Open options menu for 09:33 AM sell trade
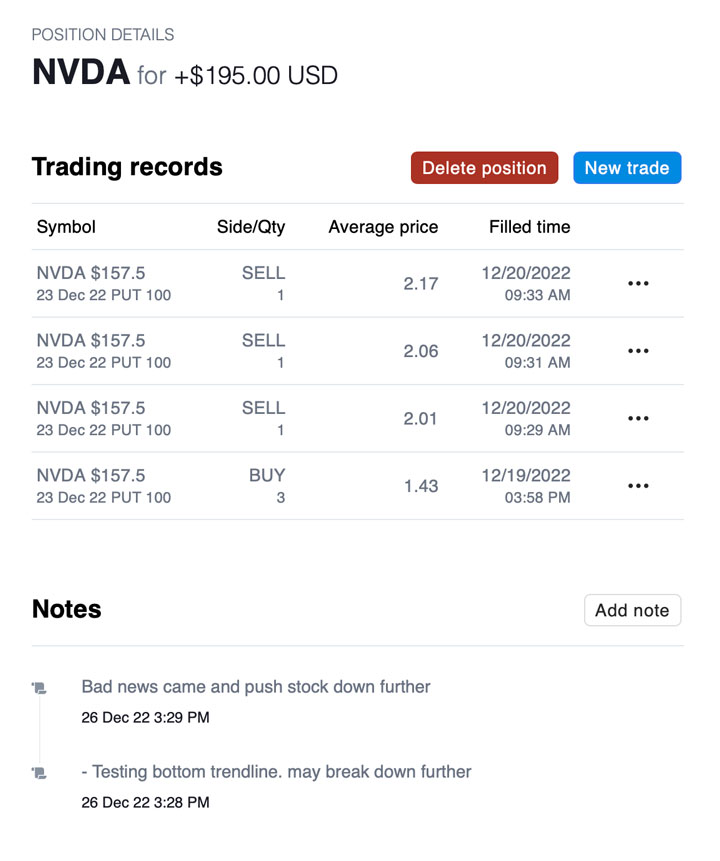Image resolution: width=720 pixels, height=861 pixels. (x=638, y=283)
